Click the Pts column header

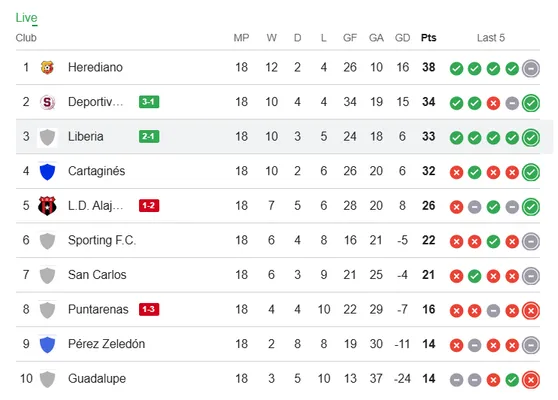point(428,38)
